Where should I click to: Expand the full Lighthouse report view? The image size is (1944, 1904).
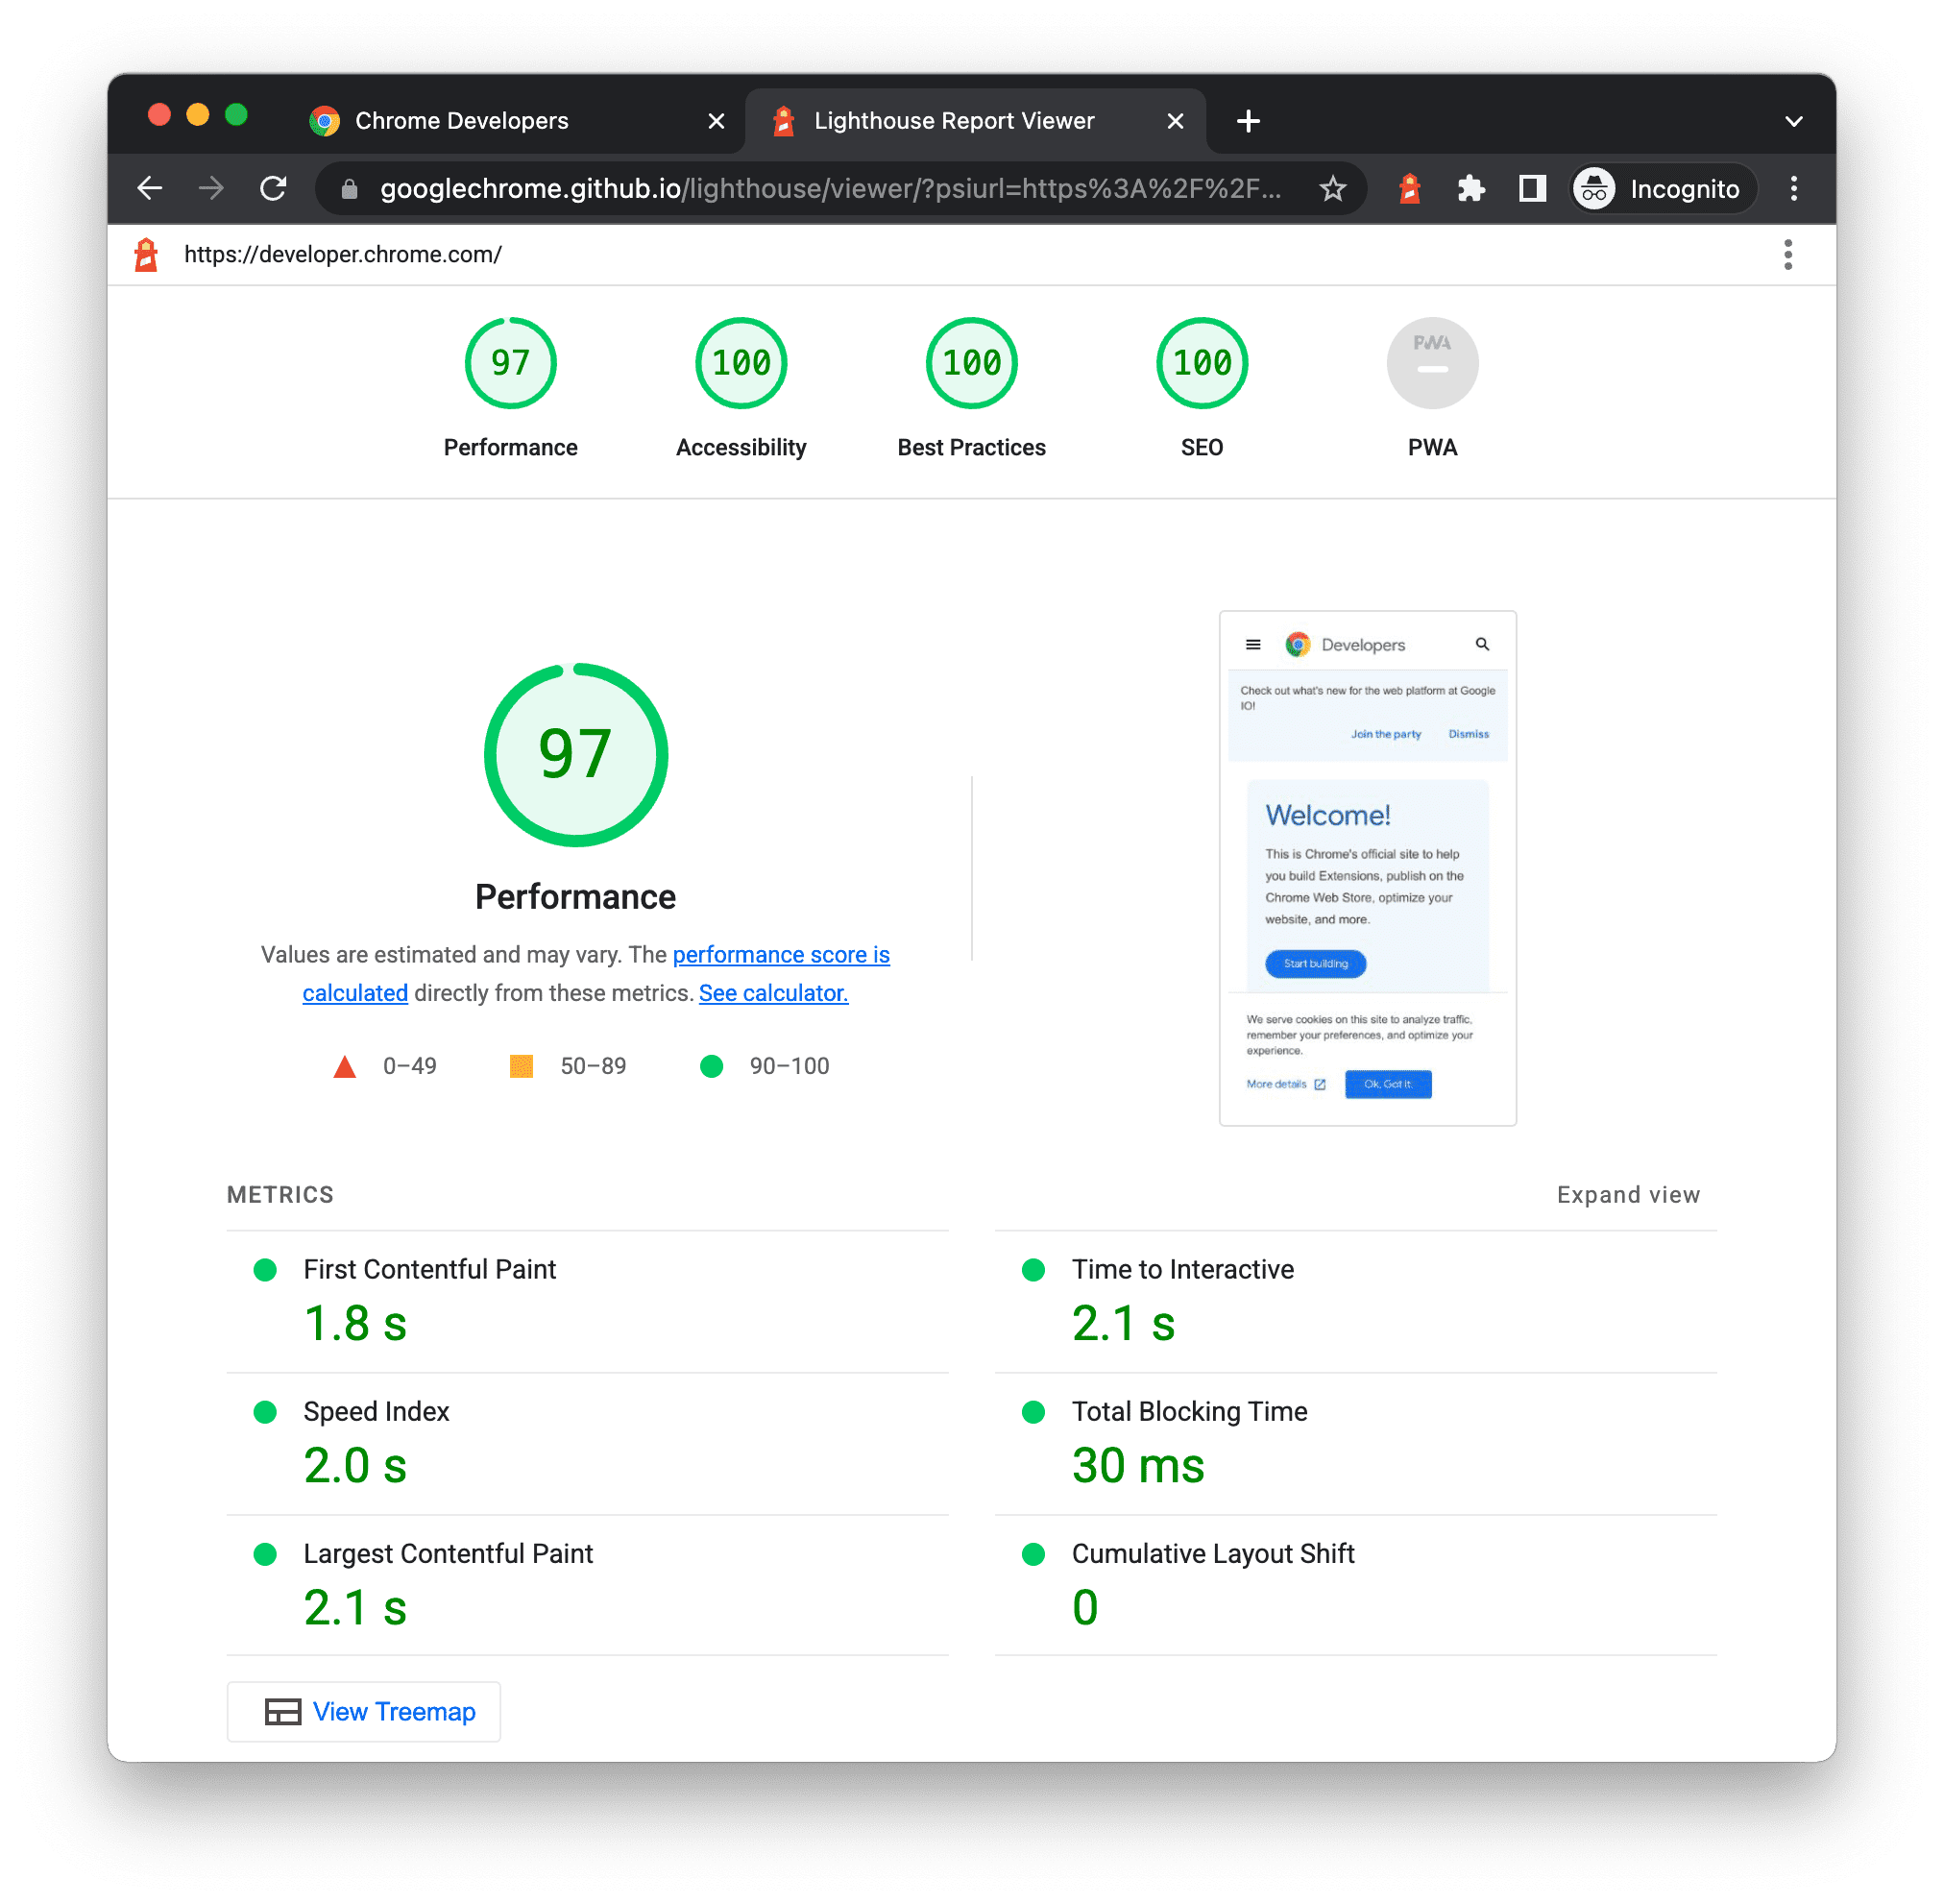point(1628,1194)
